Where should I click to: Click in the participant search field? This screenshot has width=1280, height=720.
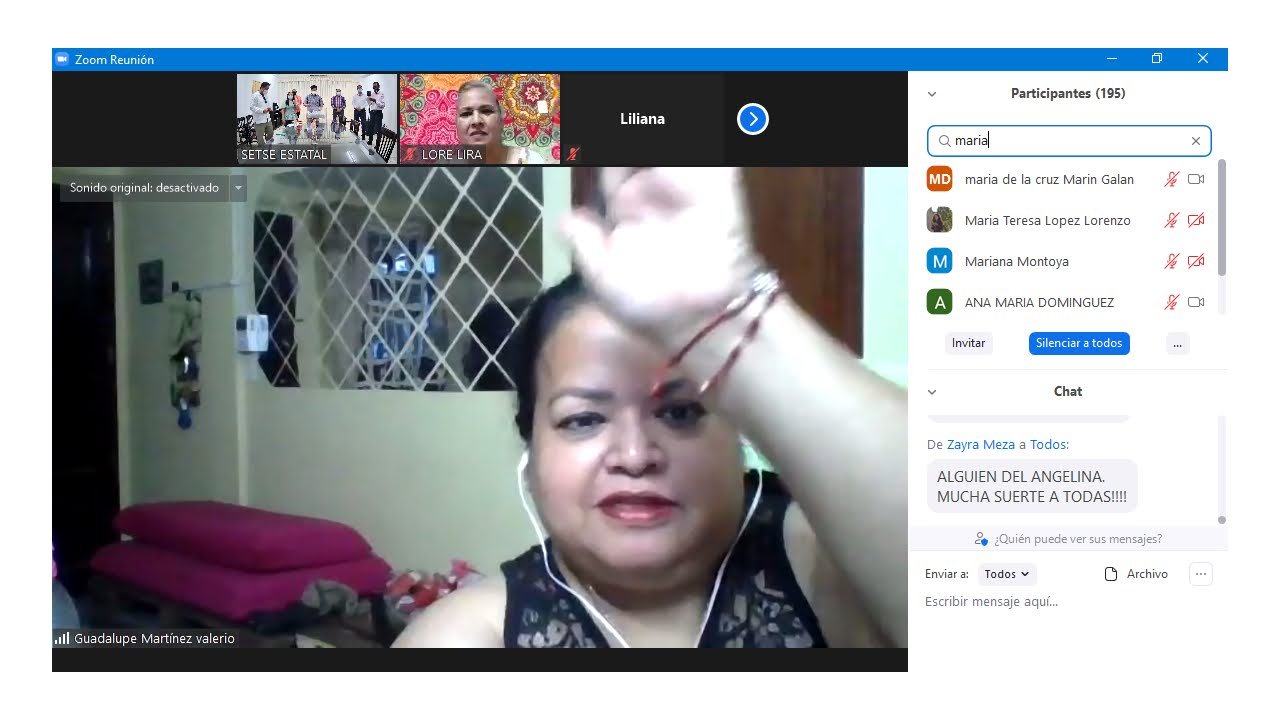[1069, 141]
